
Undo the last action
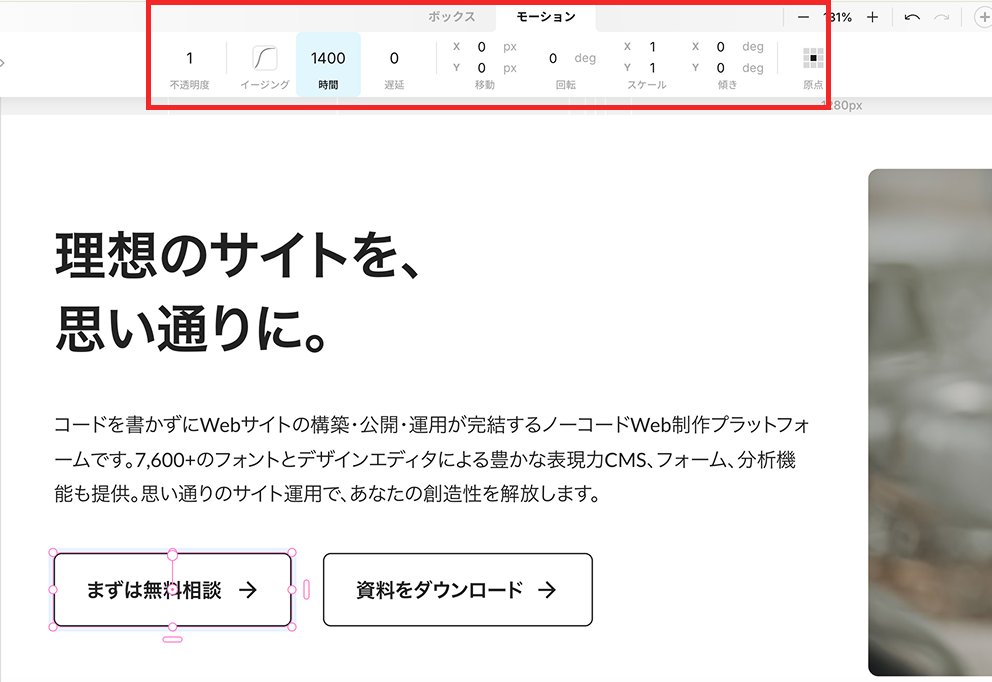click(x=912, y=17)
